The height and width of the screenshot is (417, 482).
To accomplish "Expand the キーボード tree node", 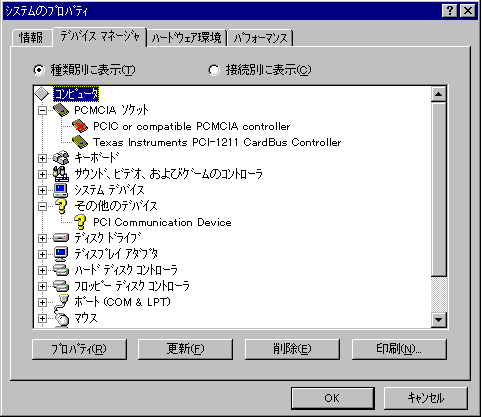I will click(42, 158).
